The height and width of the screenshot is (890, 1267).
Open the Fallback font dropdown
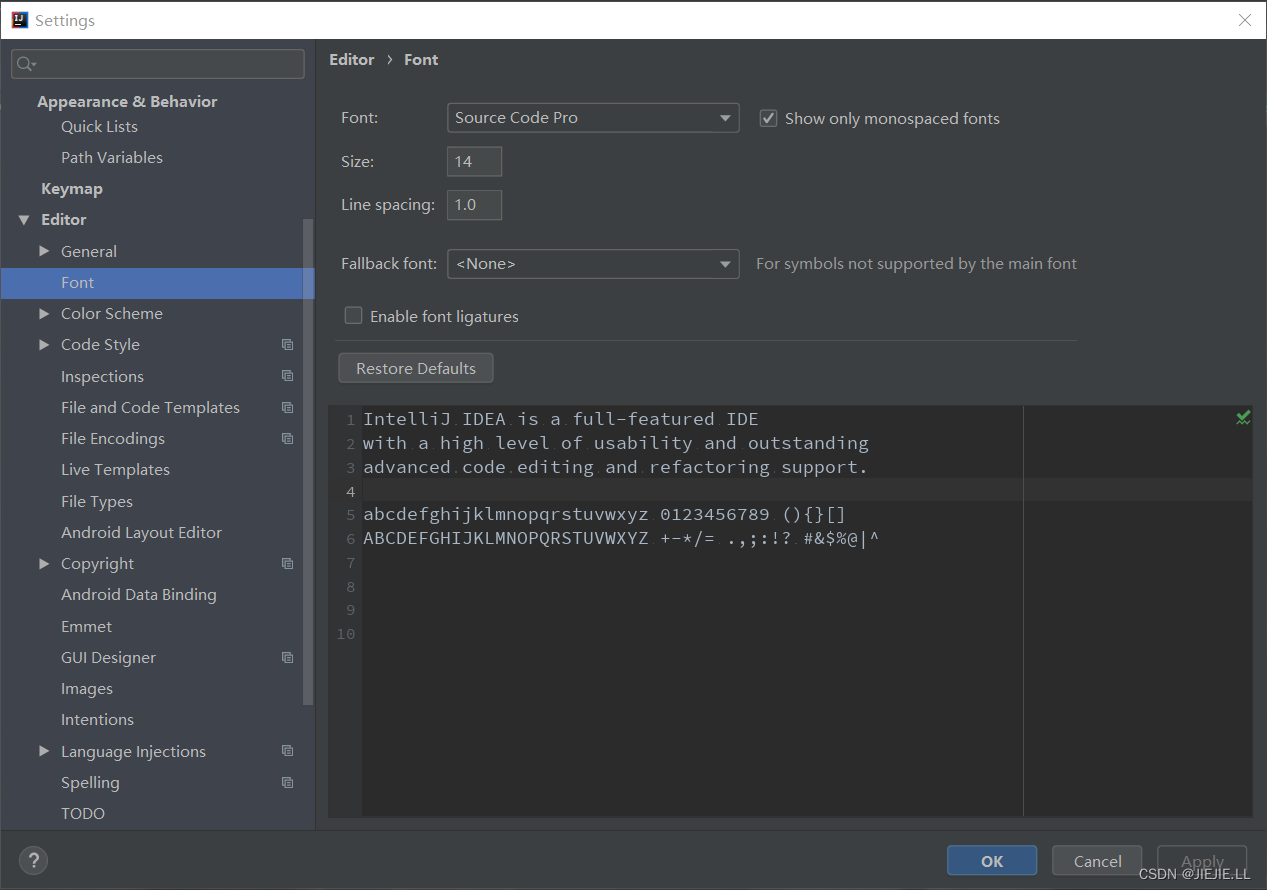pos(593,264)
